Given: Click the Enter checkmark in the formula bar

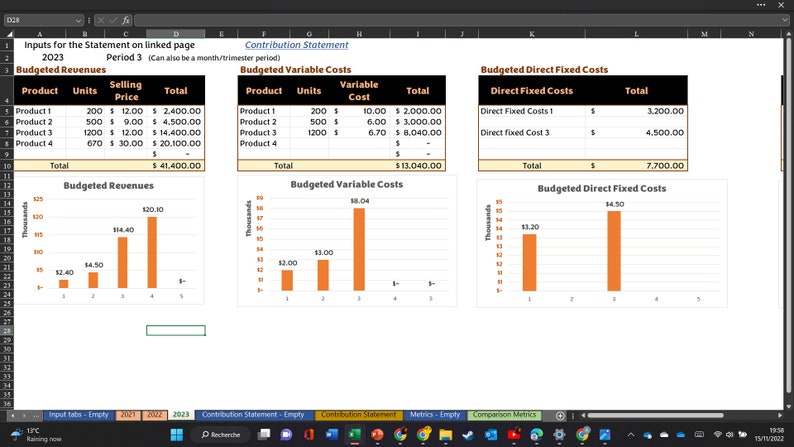Looking at the screenshot, I should pyautogui.click(x=113, y=20).
